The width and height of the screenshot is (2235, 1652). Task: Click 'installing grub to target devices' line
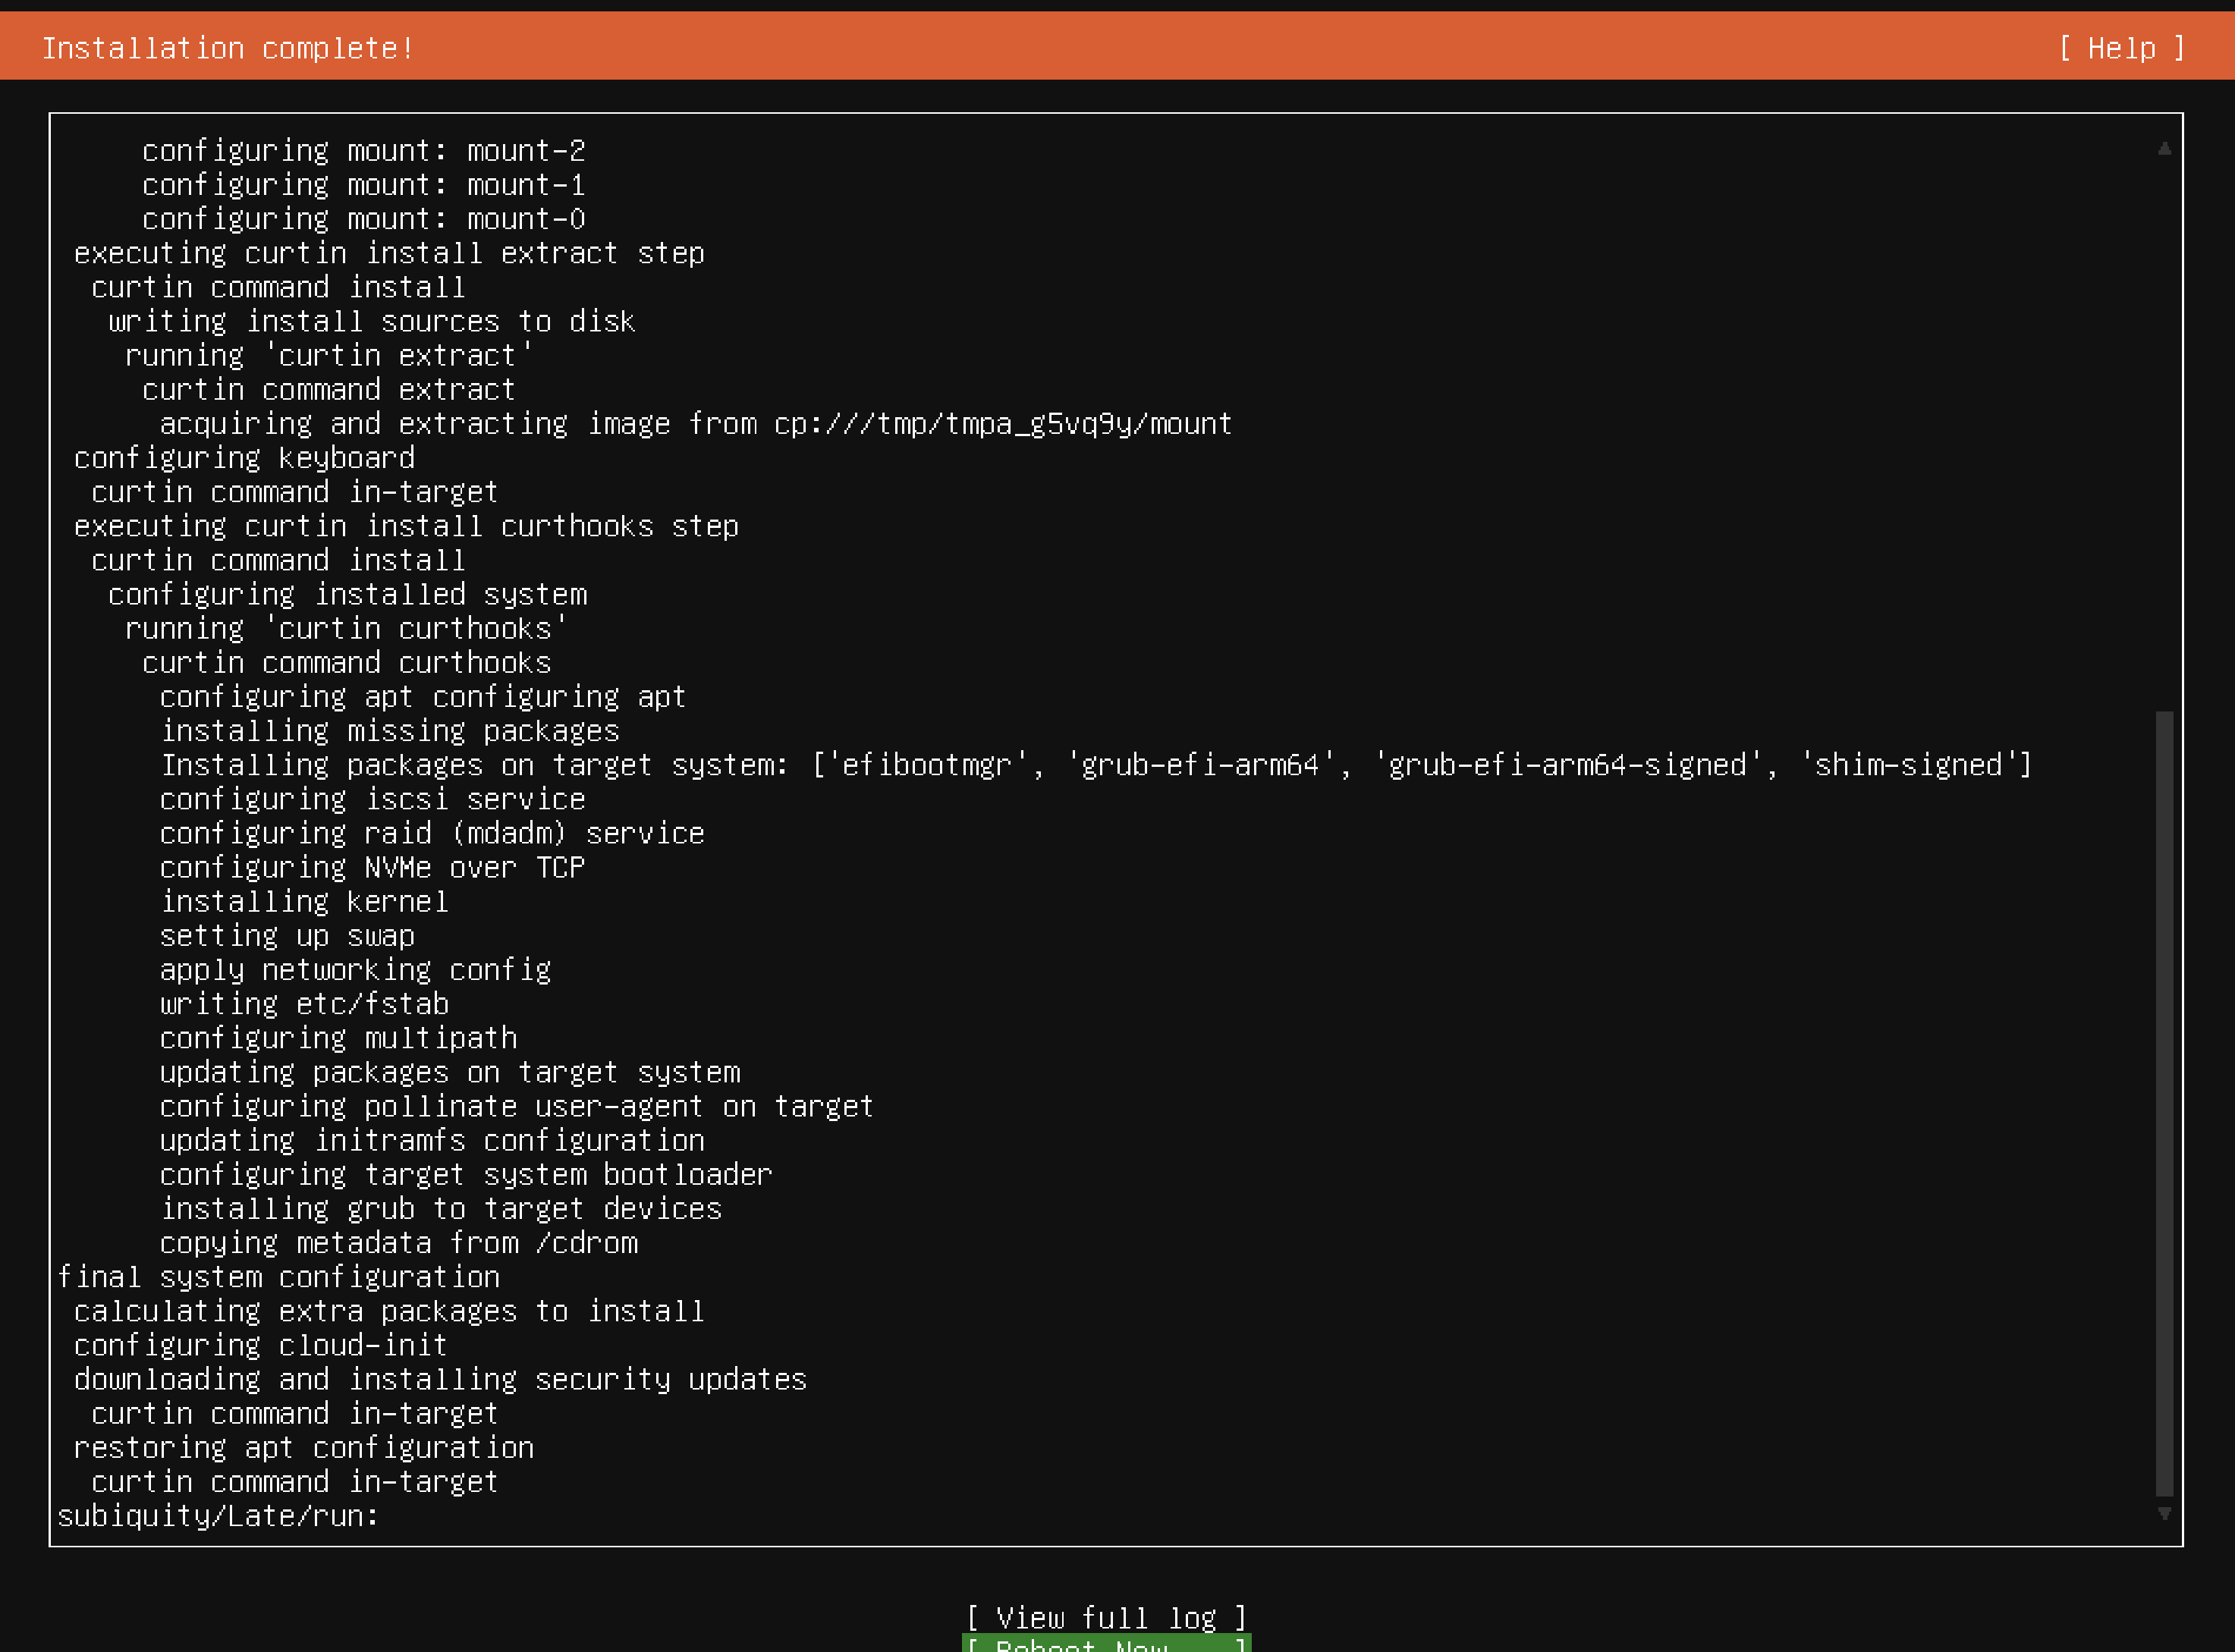click(x=440, y=1208)
